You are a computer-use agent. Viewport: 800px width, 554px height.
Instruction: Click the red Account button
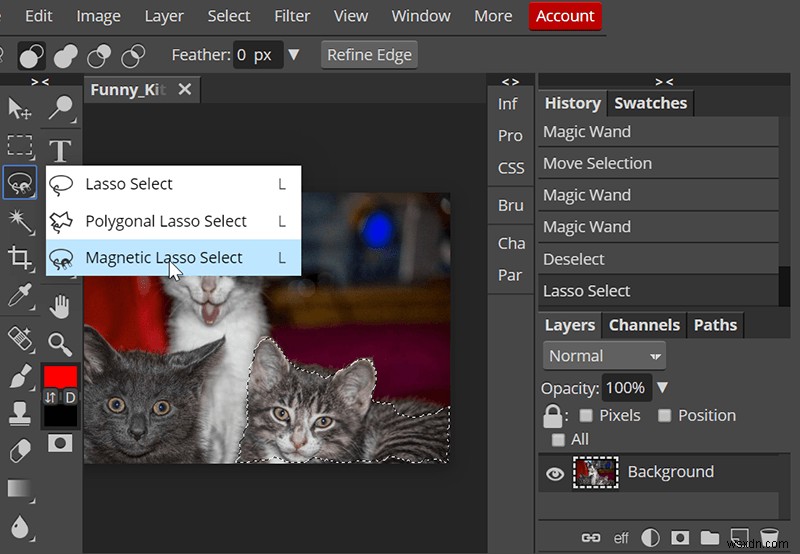point(565,16)
